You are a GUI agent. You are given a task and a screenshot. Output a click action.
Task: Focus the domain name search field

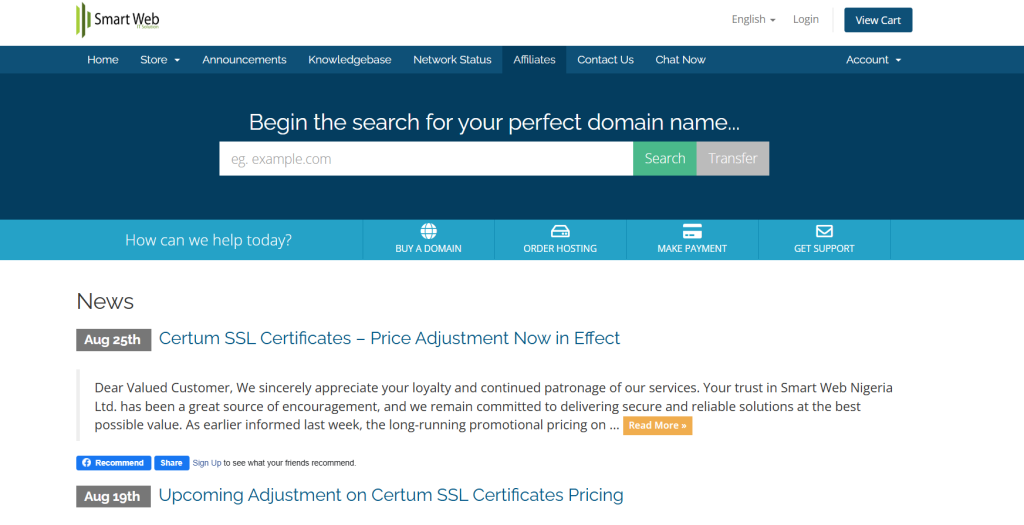pos(426,159)
